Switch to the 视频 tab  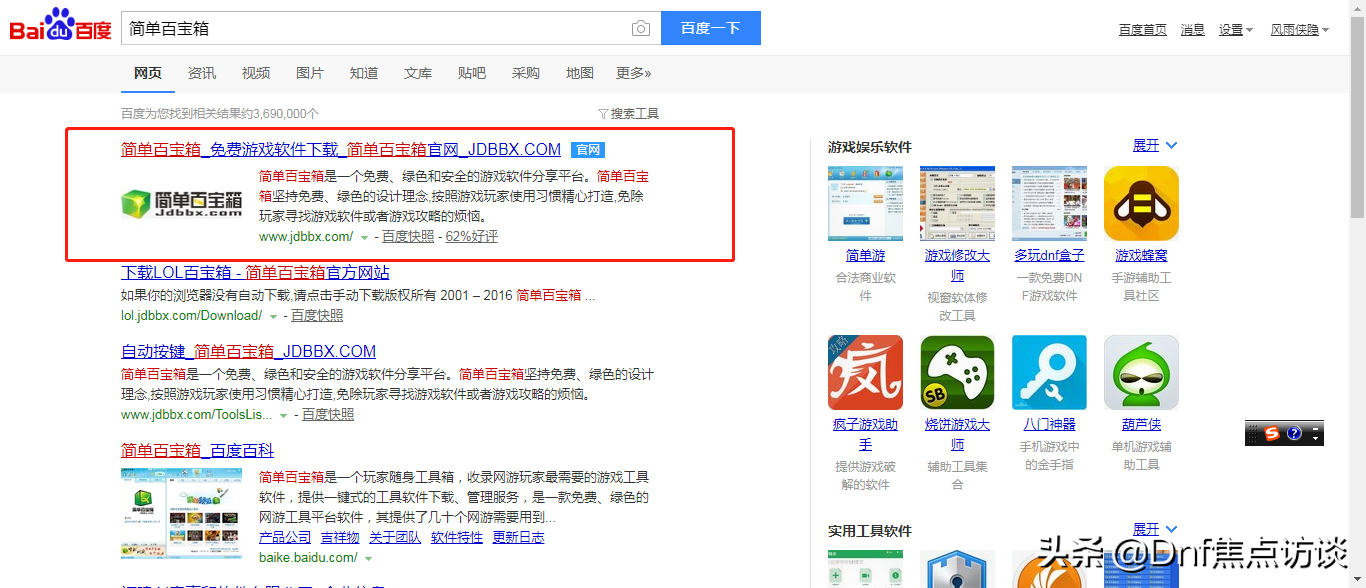256,73
